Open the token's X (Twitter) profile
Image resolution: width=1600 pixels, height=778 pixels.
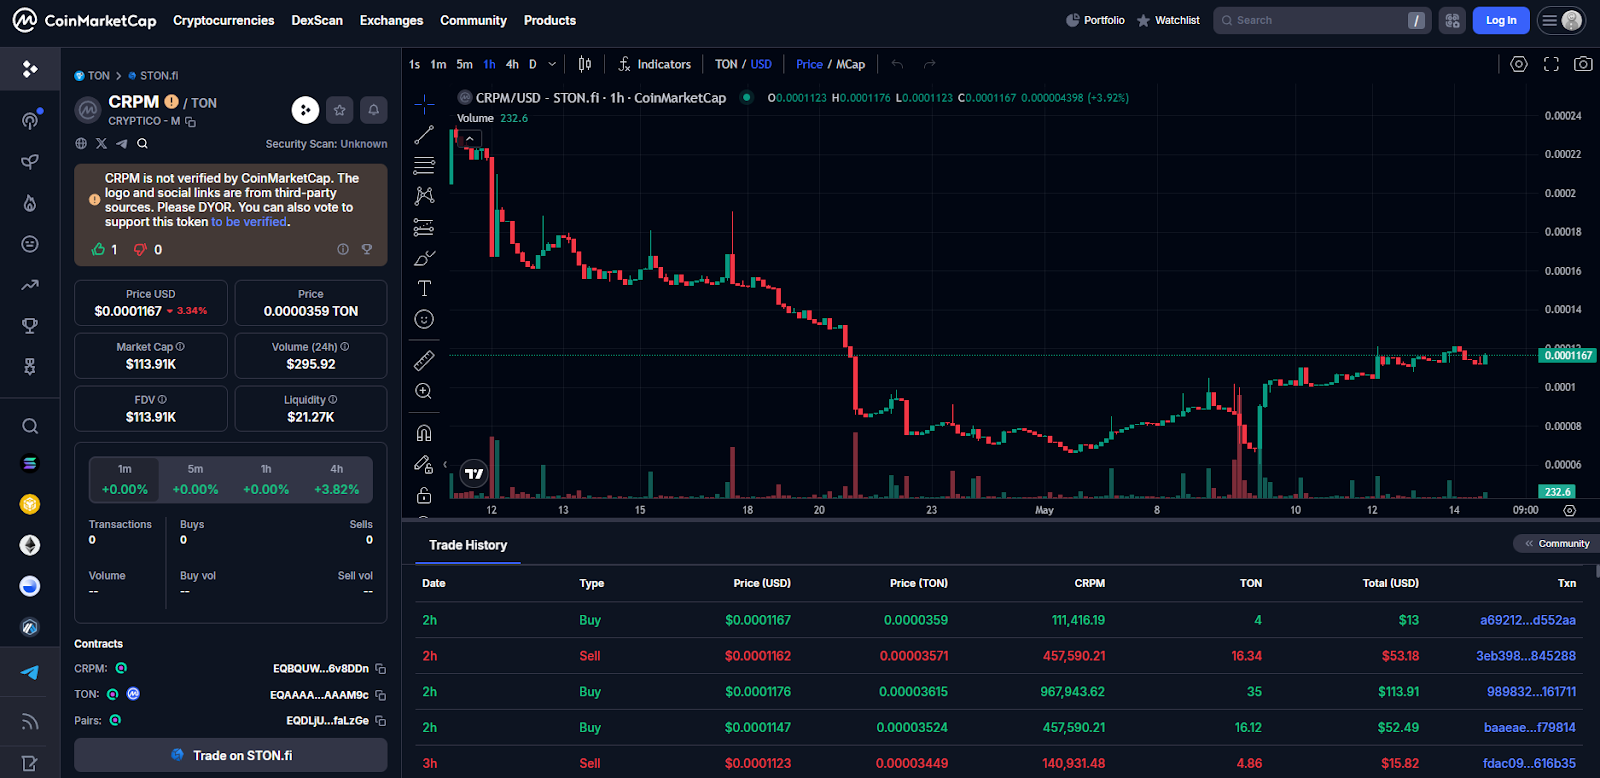(101, 144)
